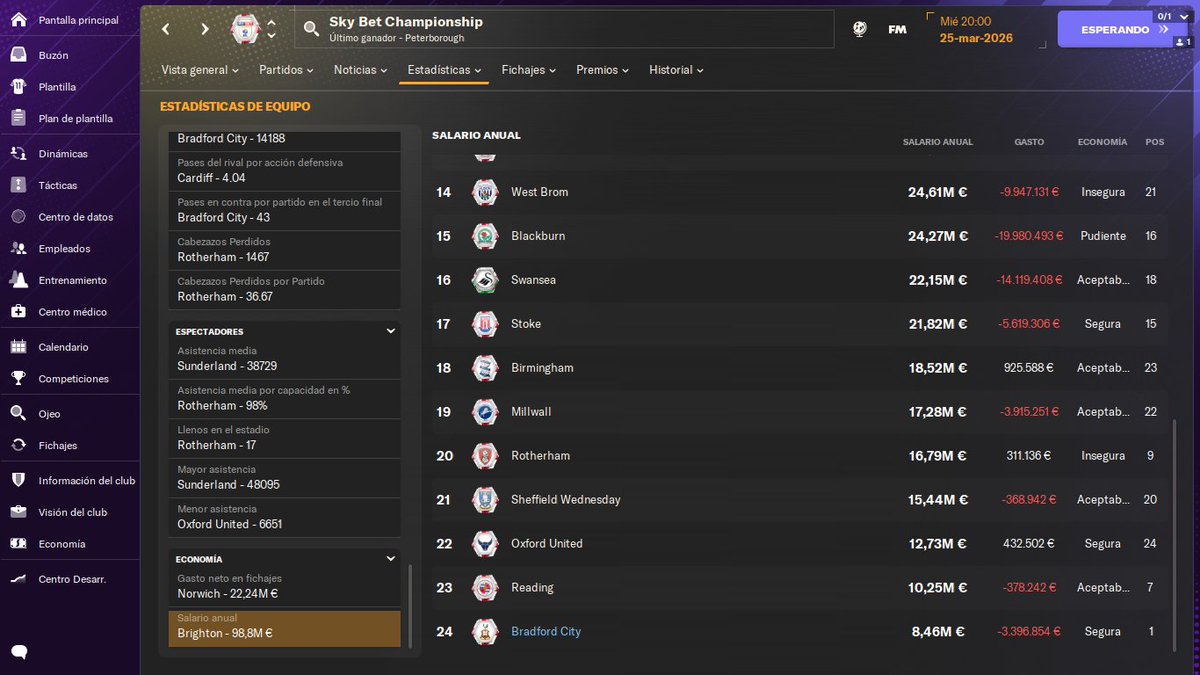Viewport: 1200px width, 675px height.
Task: Go forward with right arrow
Action: pos(205,29)
